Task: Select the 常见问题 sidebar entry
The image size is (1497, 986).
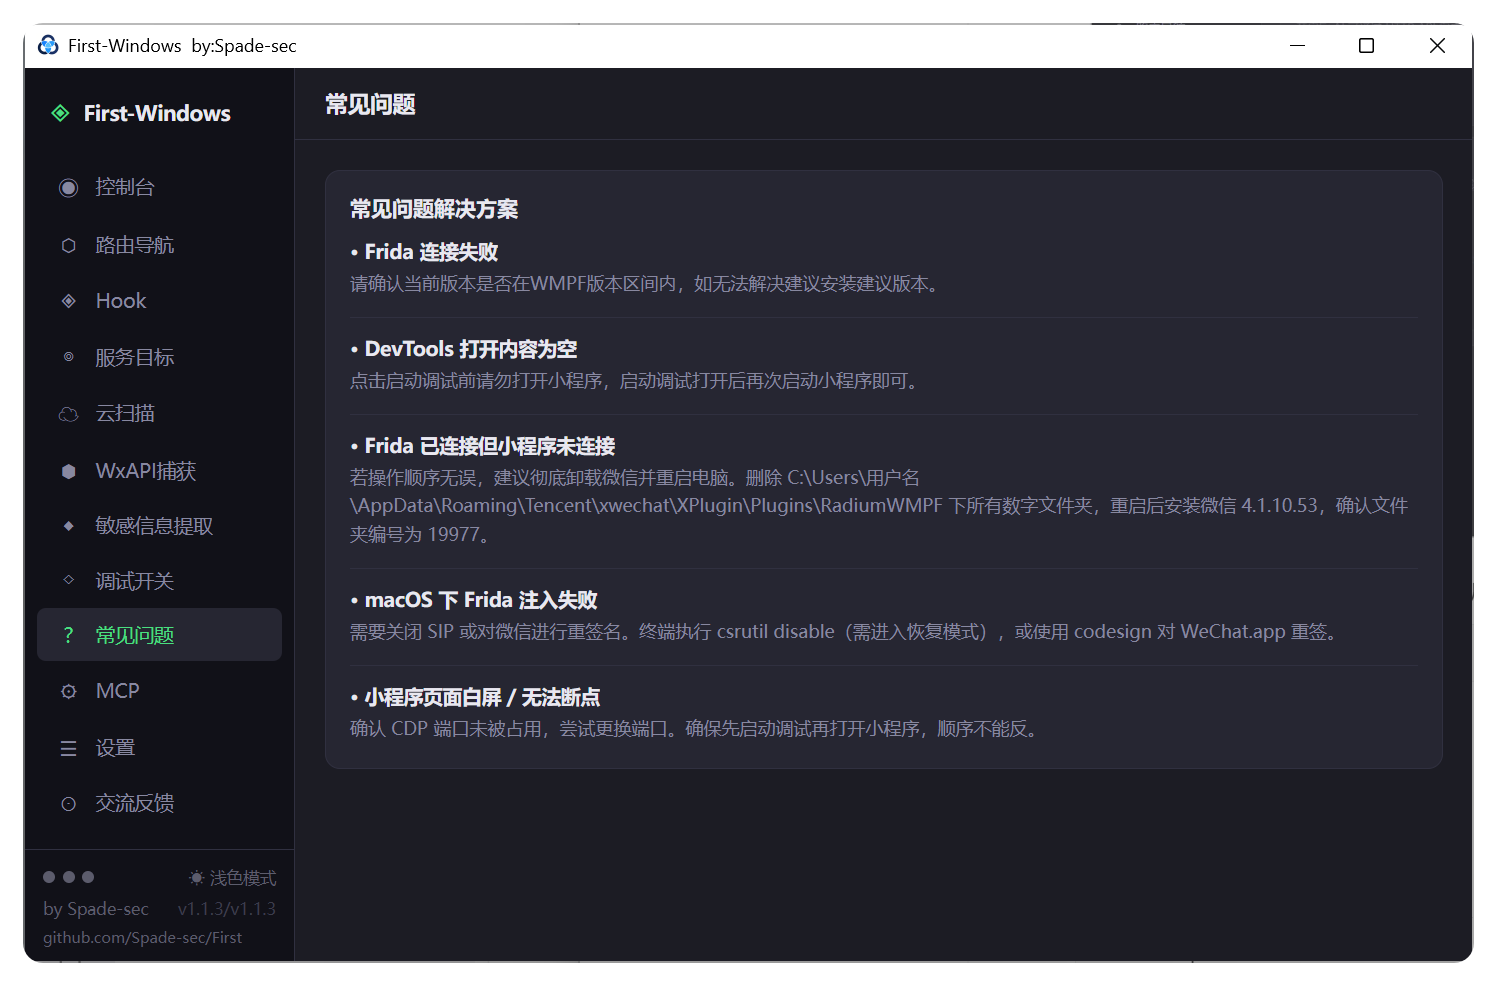Action: (159, 635)
